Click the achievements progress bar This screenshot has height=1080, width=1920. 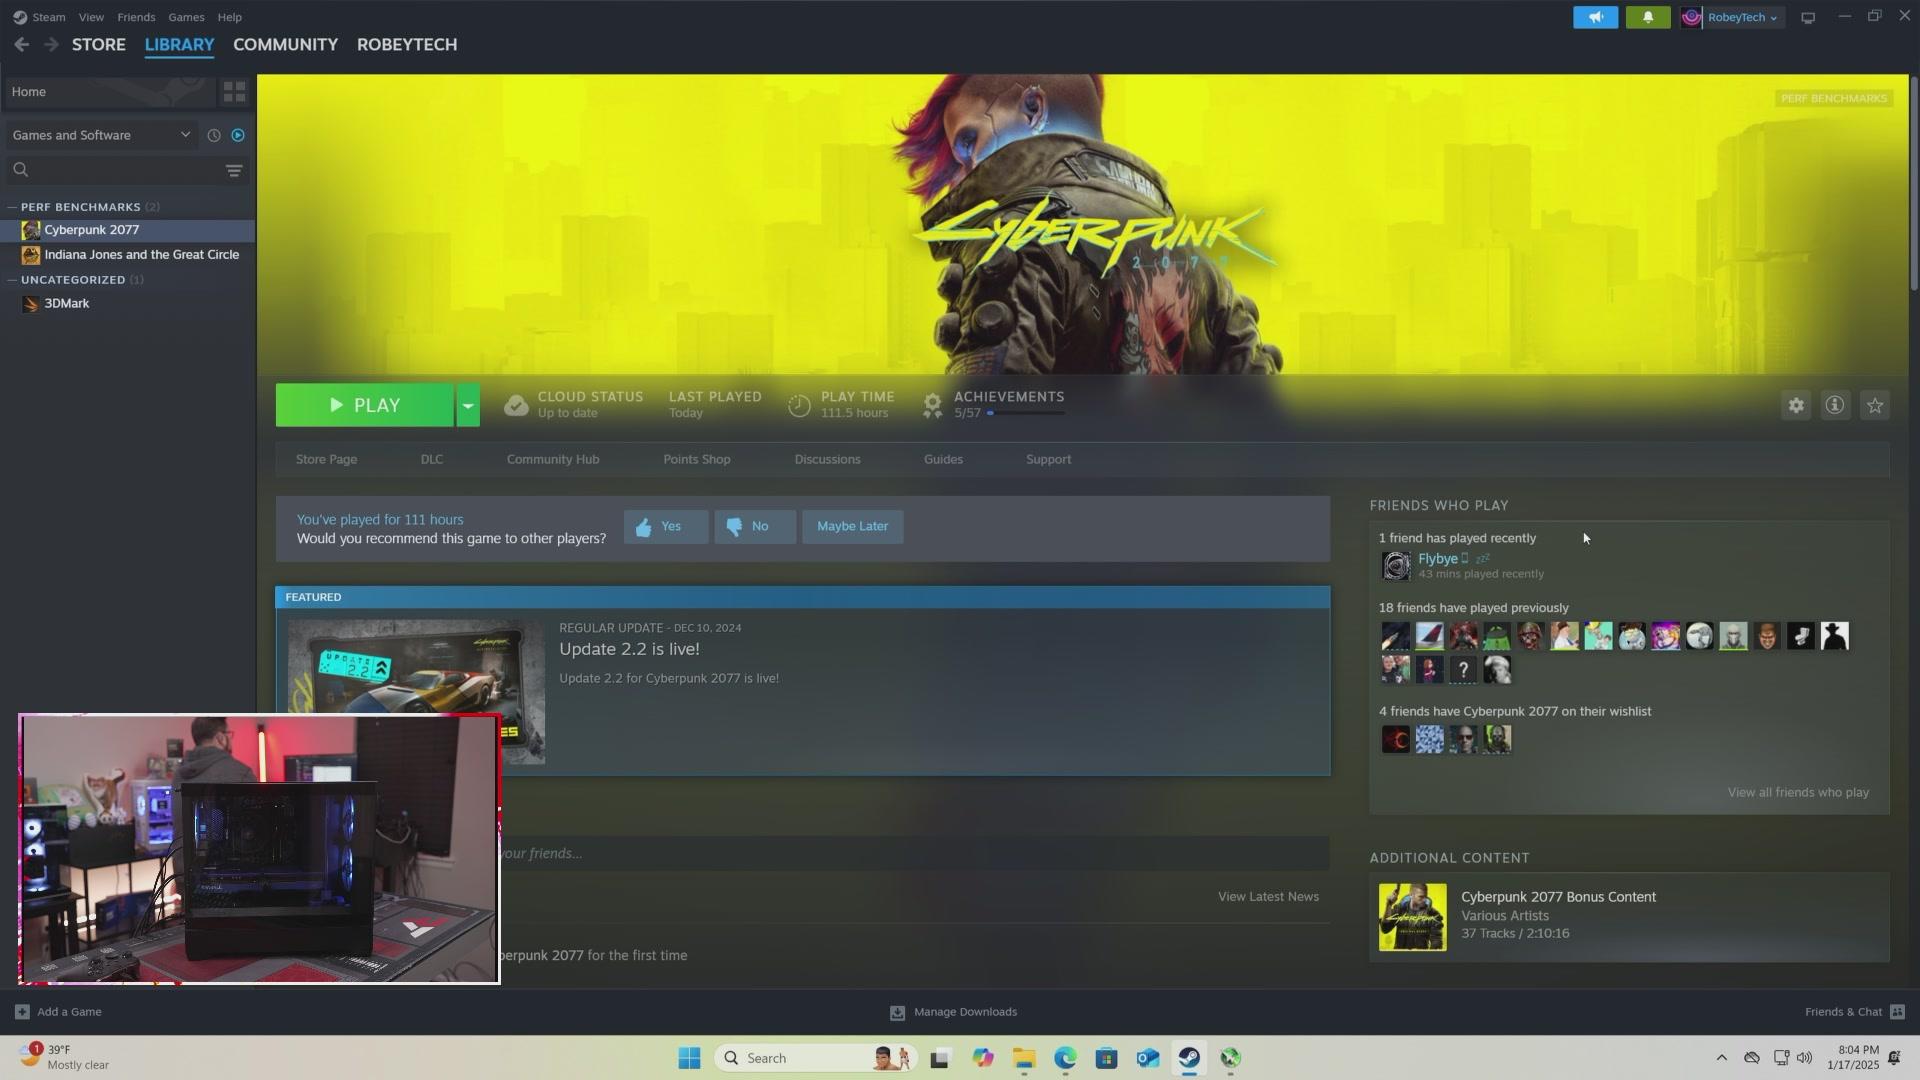[1025, 413]
